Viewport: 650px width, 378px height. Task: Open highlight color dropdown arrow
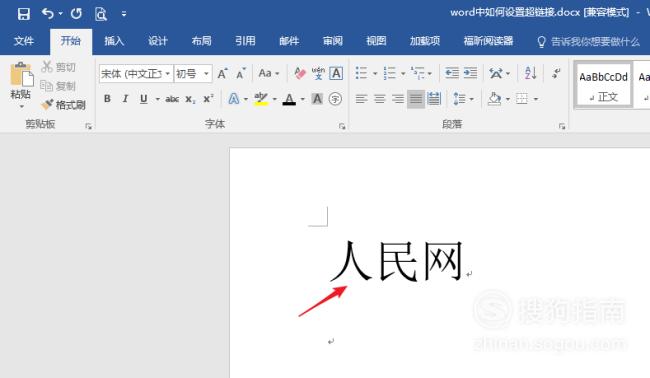pos(274,99)
